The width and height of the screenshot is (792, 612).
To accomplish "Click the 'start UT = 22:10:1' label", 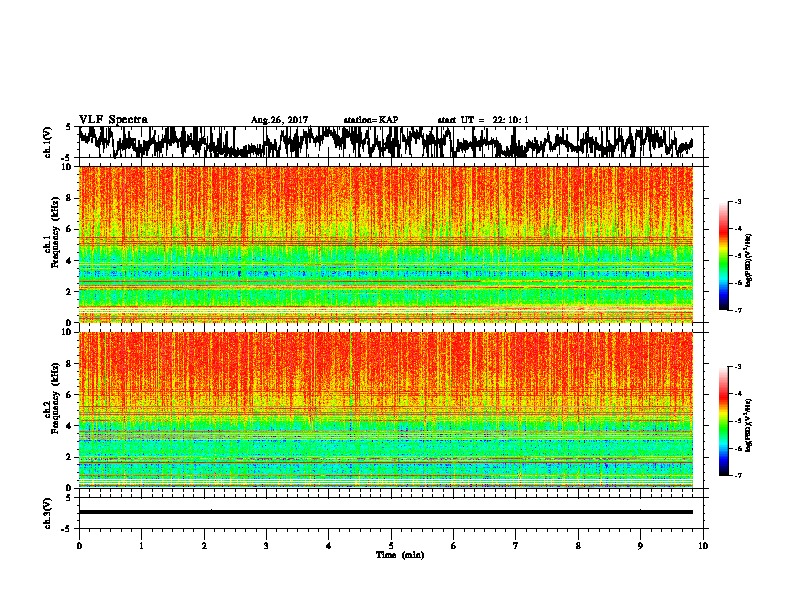I will point(483,120).
